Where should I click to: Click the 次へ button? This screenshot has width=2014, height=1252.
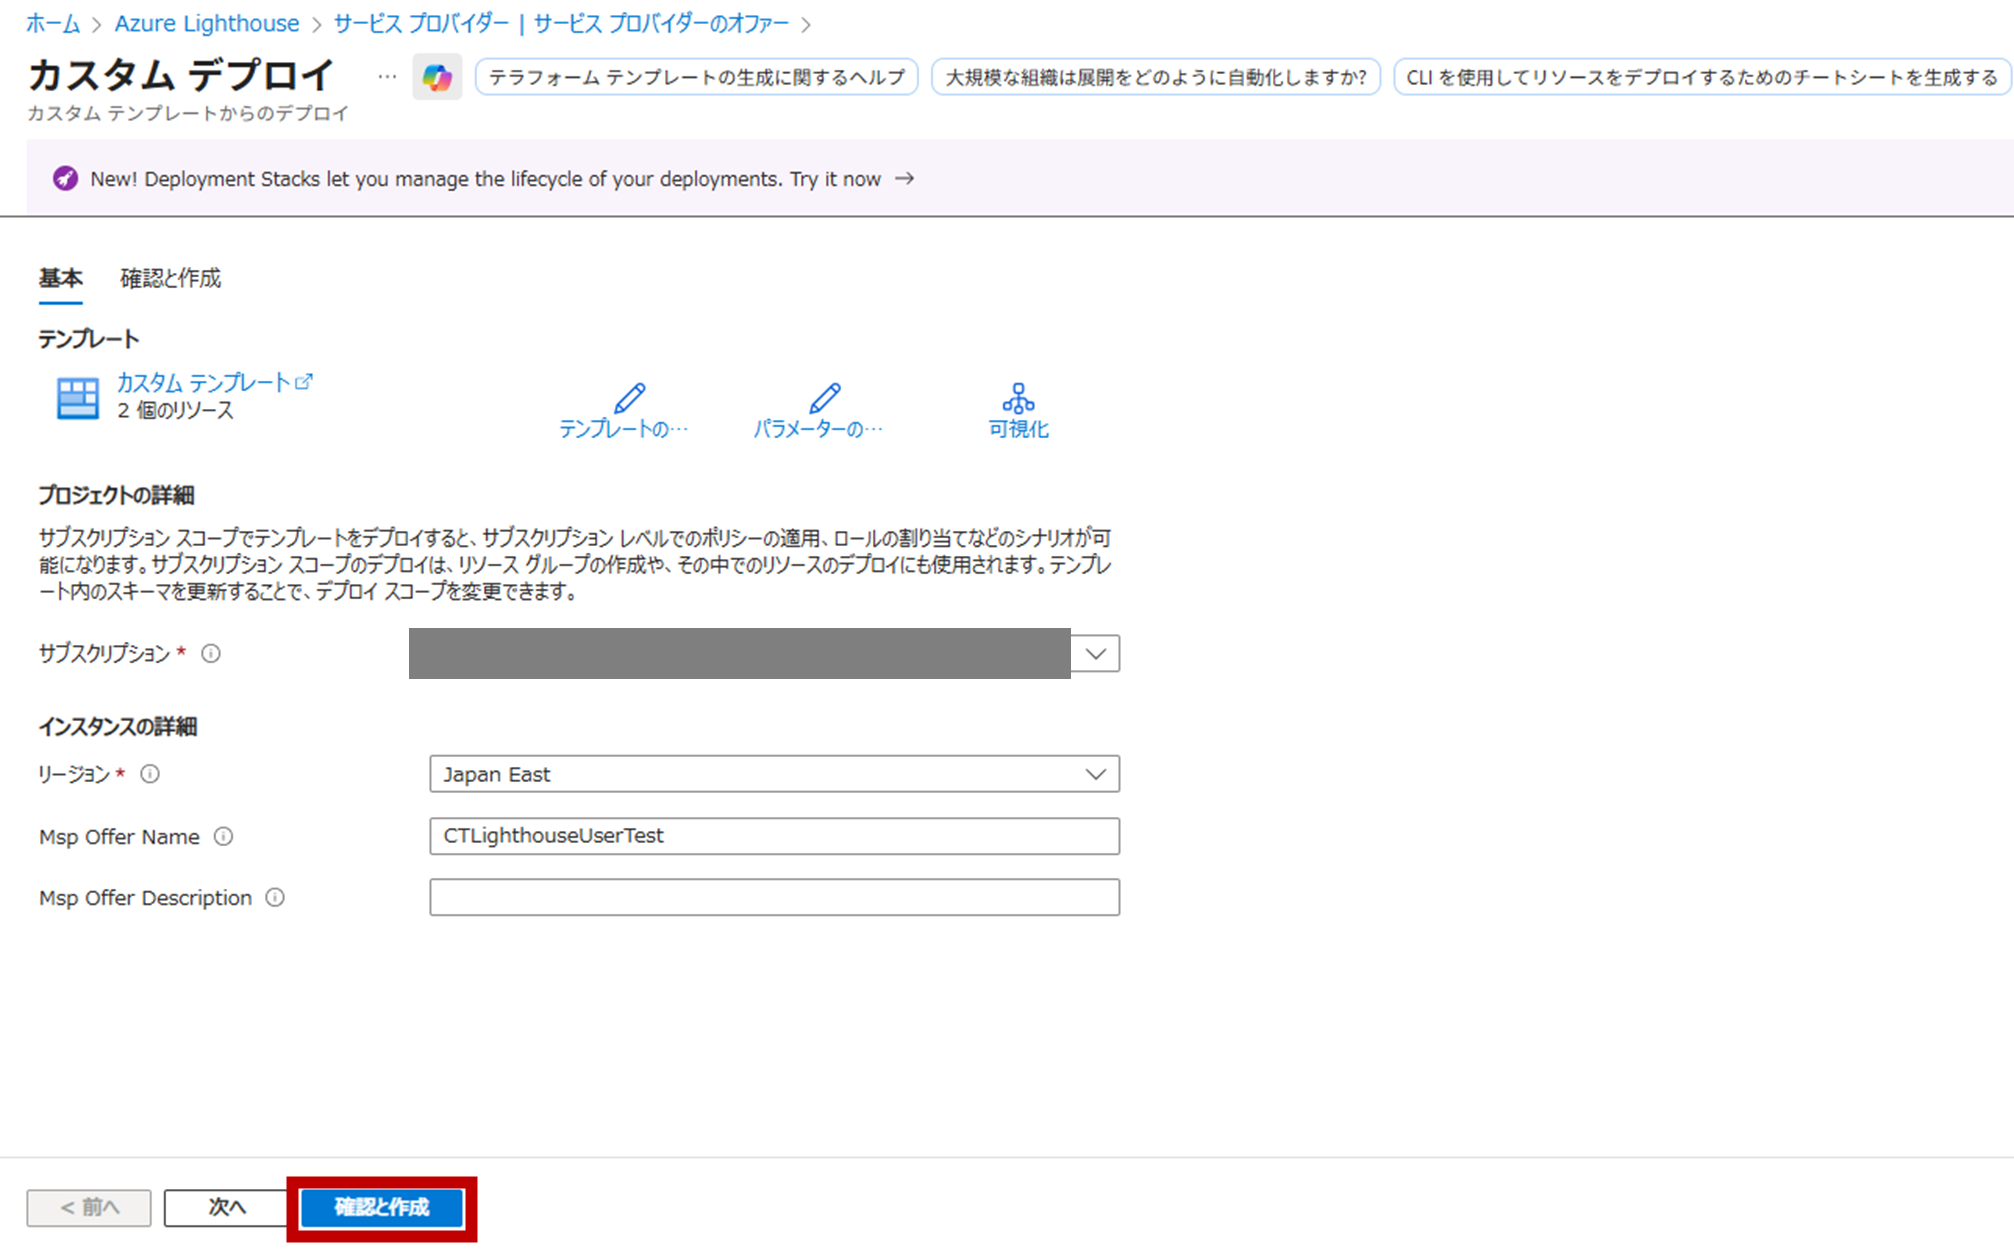(226, 1207)
